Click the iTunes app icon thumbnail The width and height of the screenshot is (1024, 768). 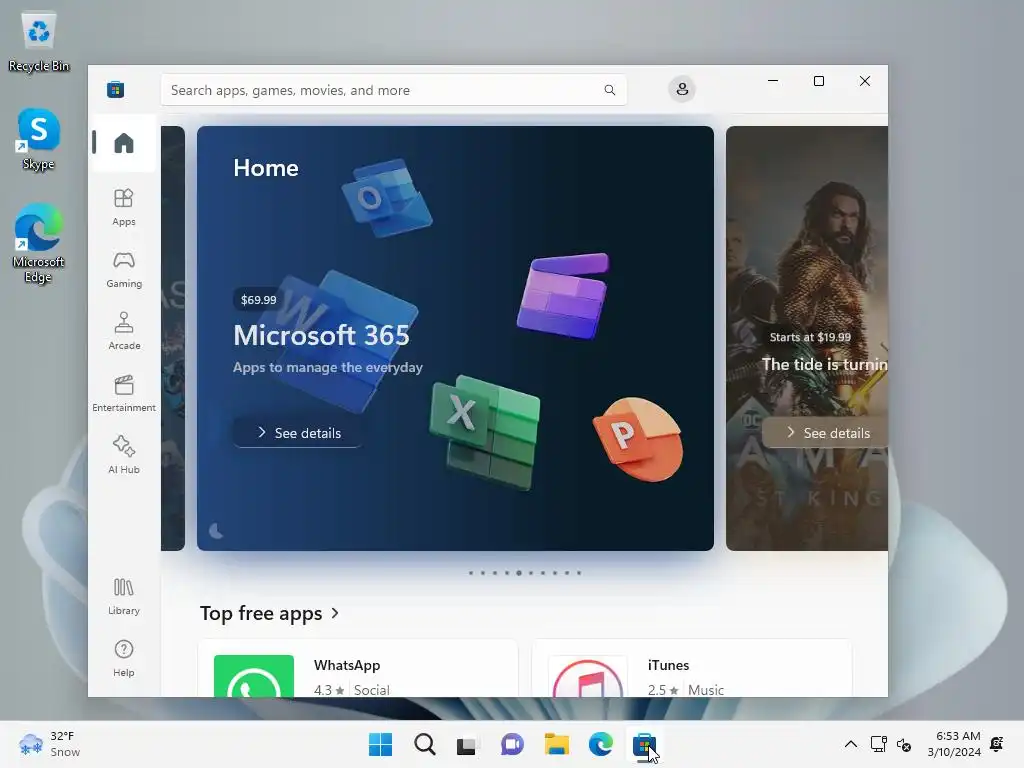click(588, 676)
